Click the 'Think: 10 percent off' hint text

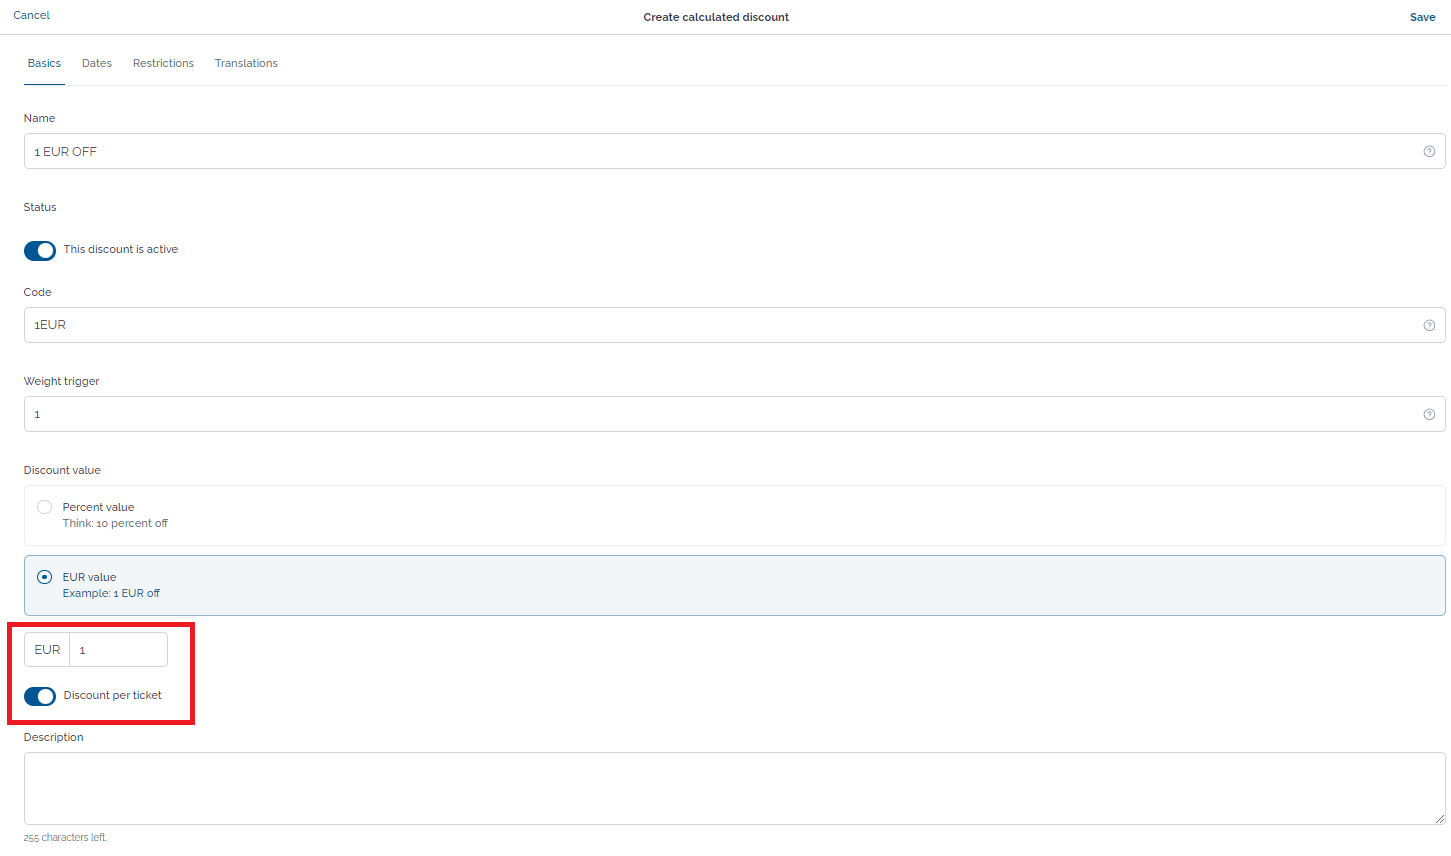(115, 523)
